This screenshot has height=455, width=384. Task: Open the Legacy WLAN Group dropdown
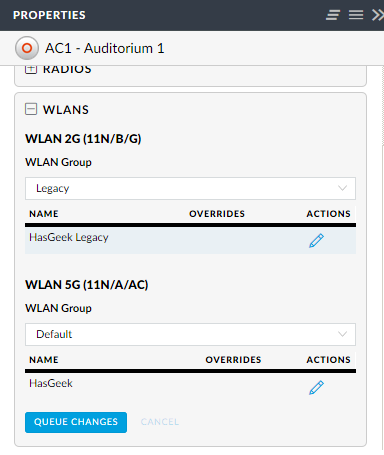(x=190, y=188)
